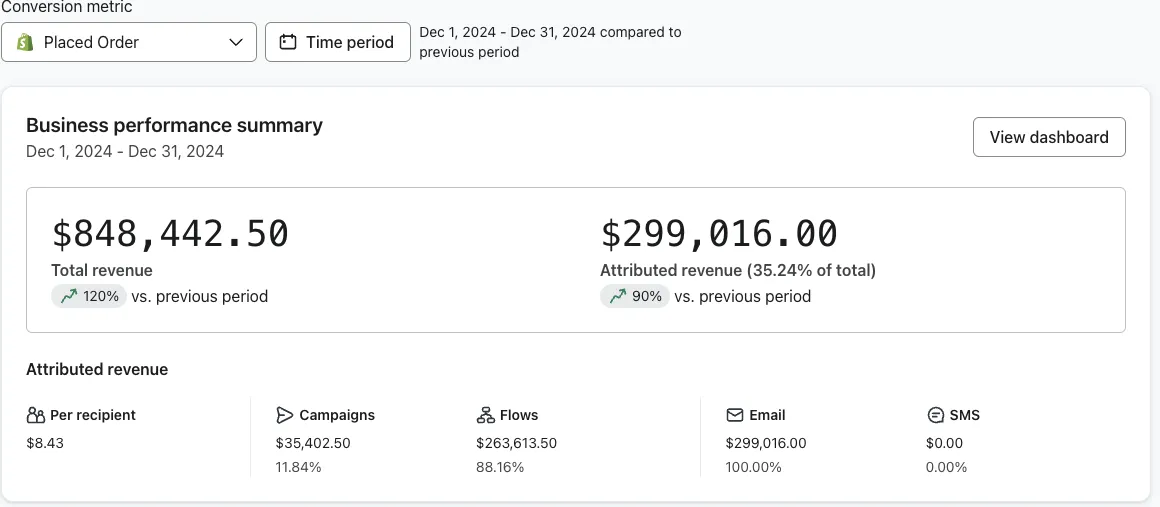Click the Attributed revenue section label
The image size is (1160, 507).
(x=97, y=369)
